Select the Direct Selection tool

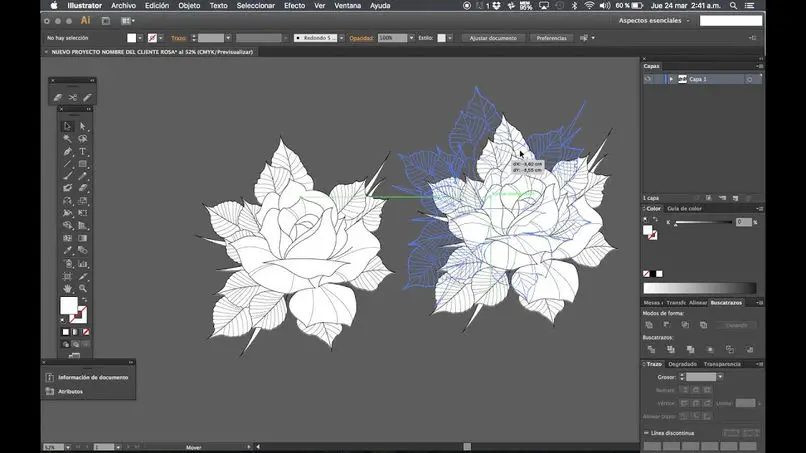pos(83,126)
